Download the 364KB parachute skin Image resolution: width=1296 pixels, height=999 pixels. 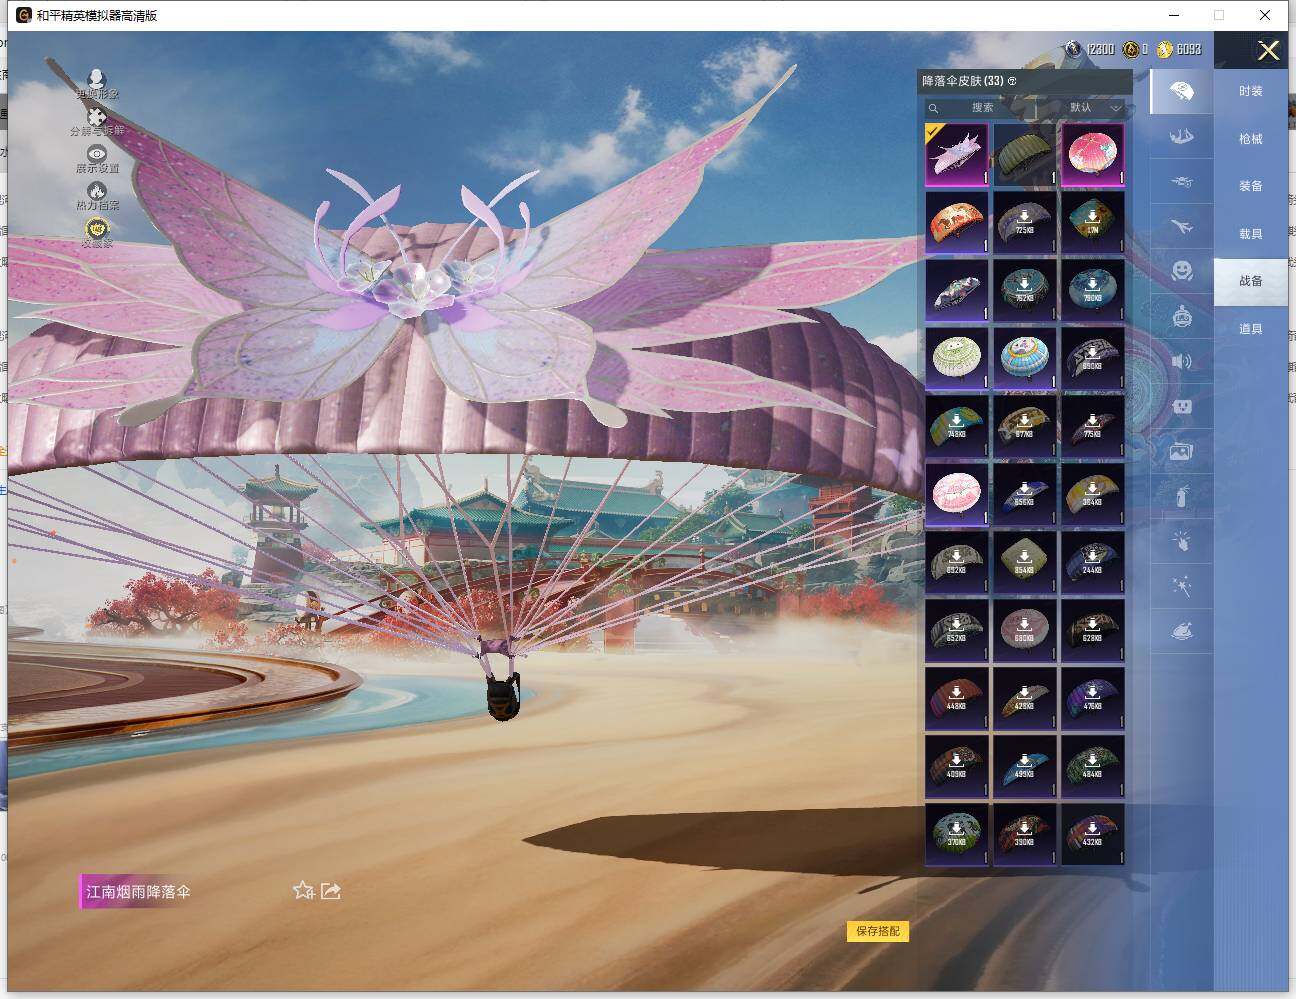coord(1093,495)
